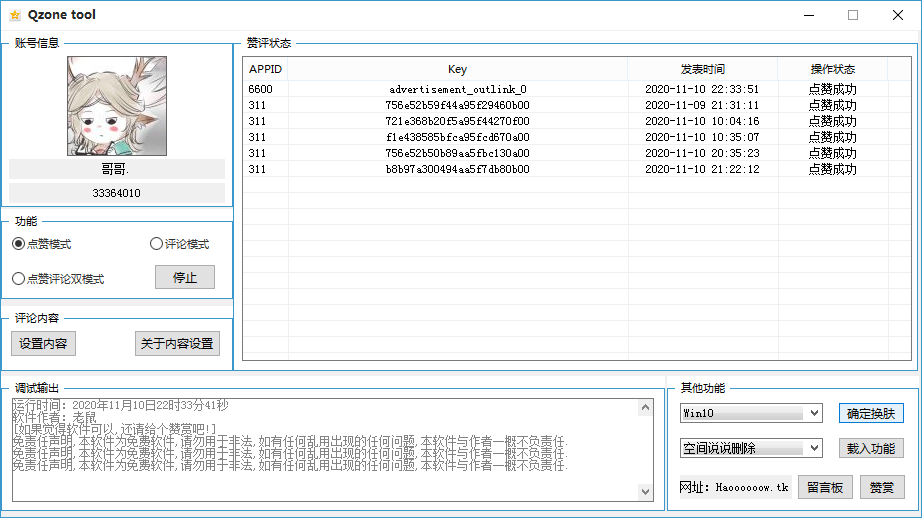Click the user avatar picture
This screenshot has height=518, width=922.
[x=117, y=106]
